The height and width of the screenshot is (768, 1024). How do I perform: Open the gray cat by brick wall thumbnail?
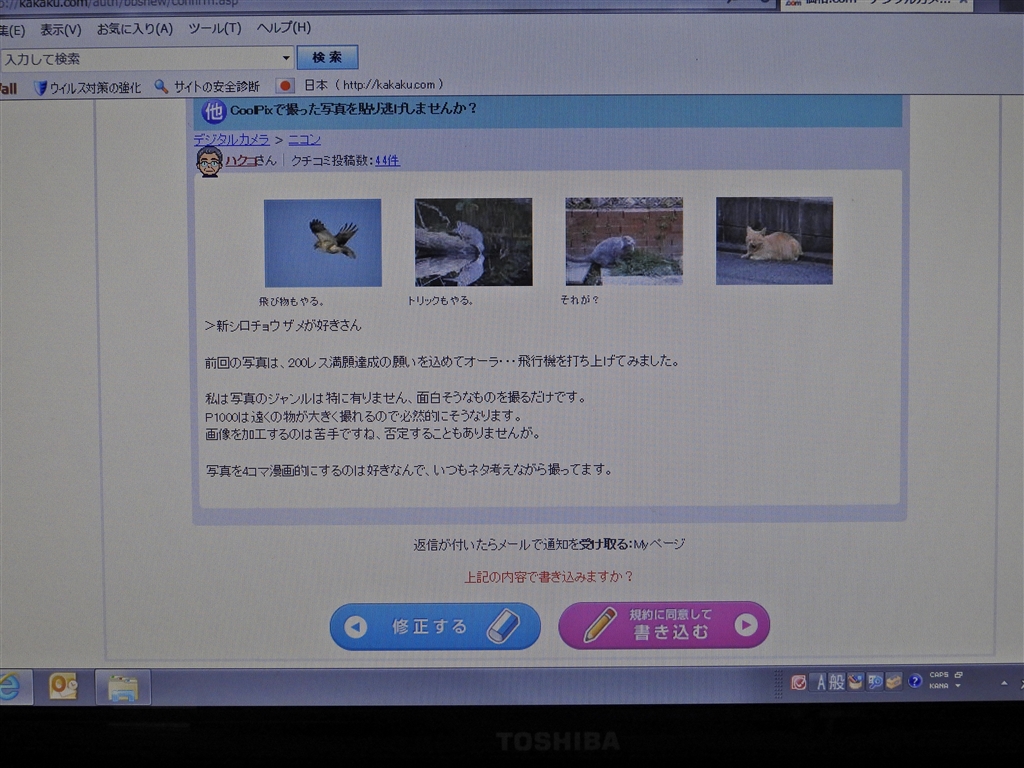(x=624, y=241)
